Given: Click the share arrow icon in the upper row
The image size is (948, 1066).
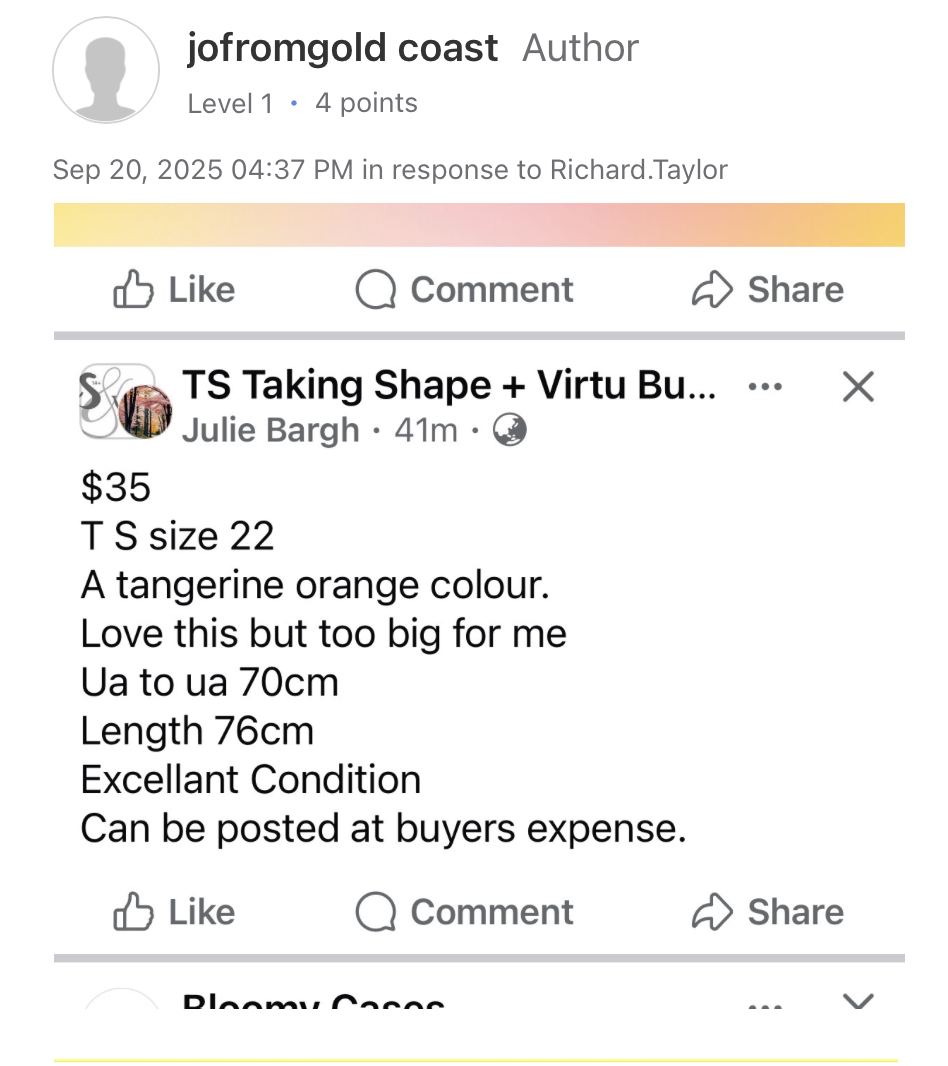Looking at the screenshot, I should pos(712,290).
